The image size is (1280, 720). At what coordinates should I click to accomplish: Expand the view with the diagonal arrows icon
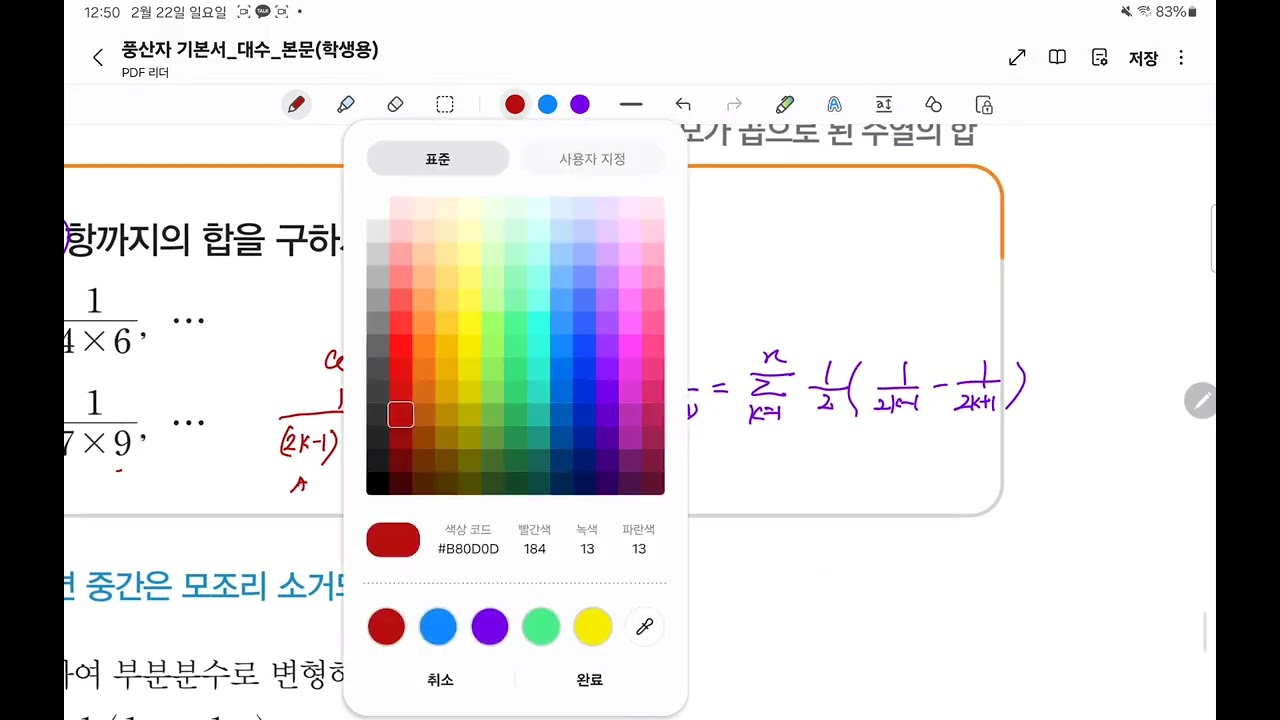[1017, 58]
